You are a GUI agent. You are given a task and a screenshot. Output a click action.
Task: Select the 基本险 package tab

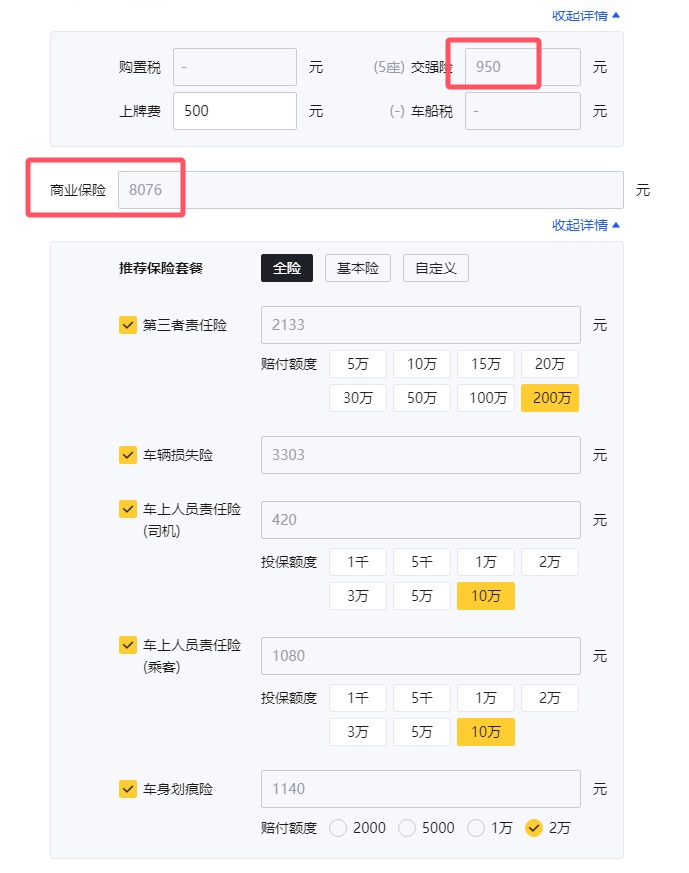click(358, 268)
